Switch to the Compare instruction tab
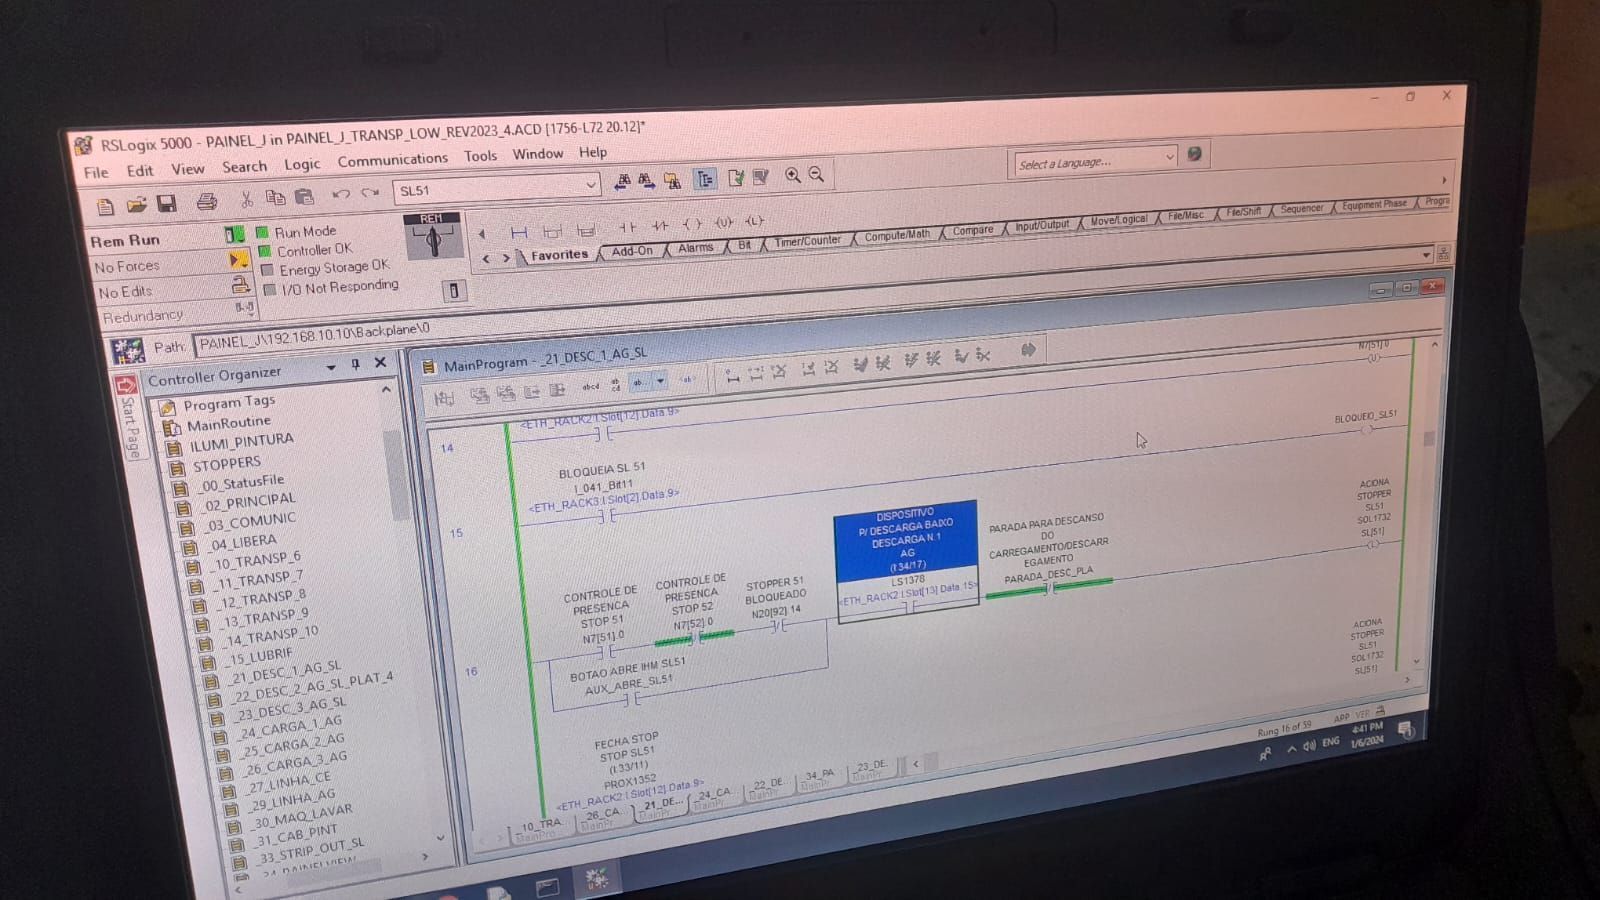1600x900 pixels. [972, 230]
